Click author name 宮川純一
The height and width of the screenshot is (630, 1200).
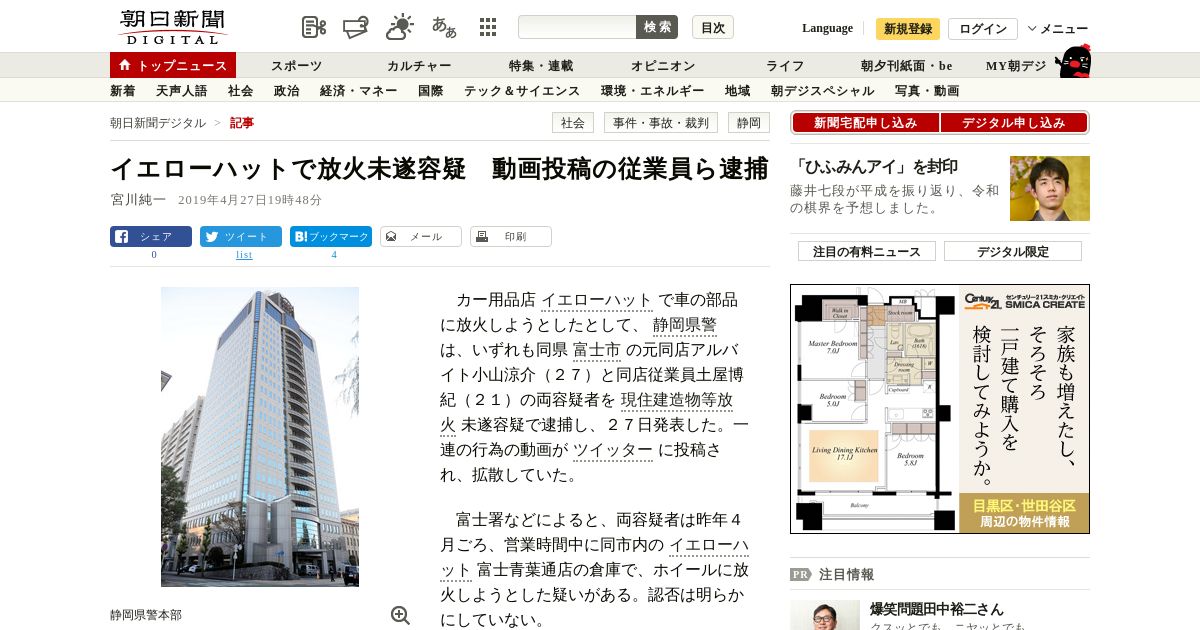pos(138,199)
